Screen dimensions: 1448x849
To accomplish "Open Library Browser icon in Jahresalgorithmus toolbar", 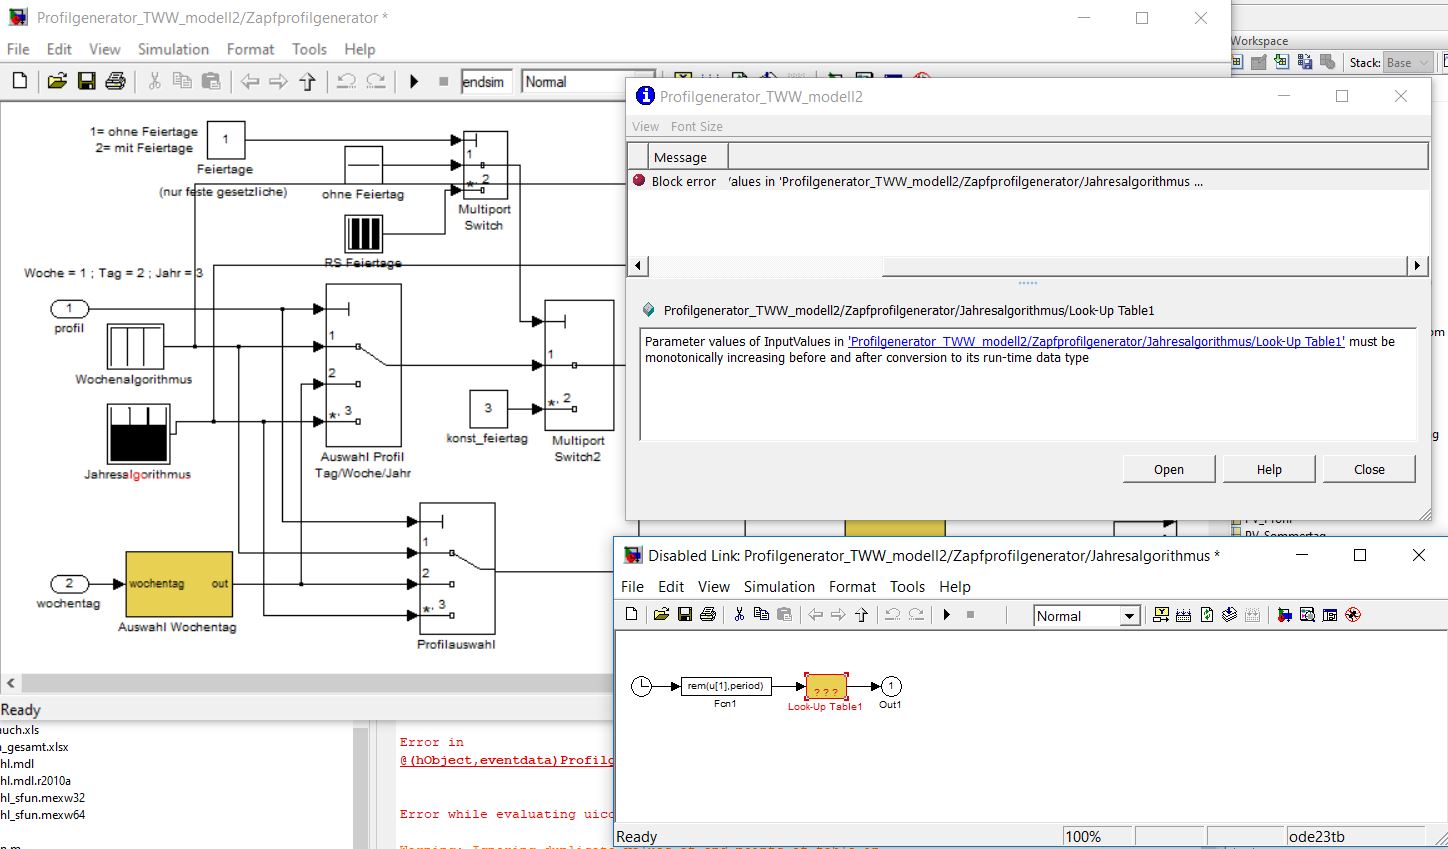I will click(1285, 615).
